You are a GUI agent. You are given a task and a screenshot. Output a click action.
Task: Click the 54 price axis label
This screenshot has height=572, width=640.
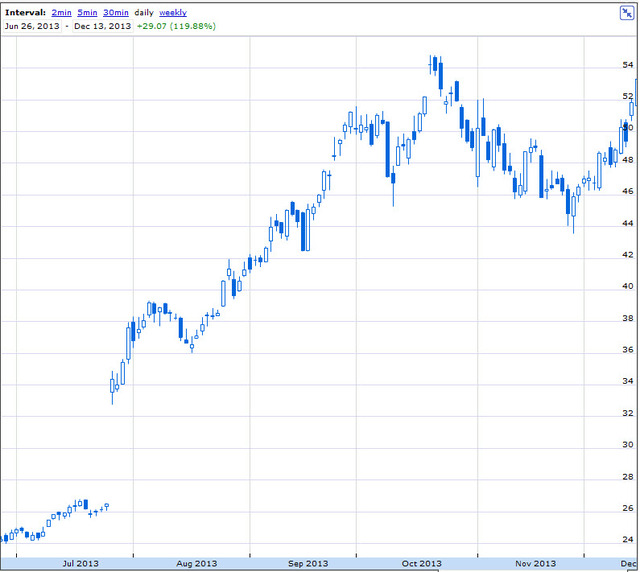coord(628,65)
